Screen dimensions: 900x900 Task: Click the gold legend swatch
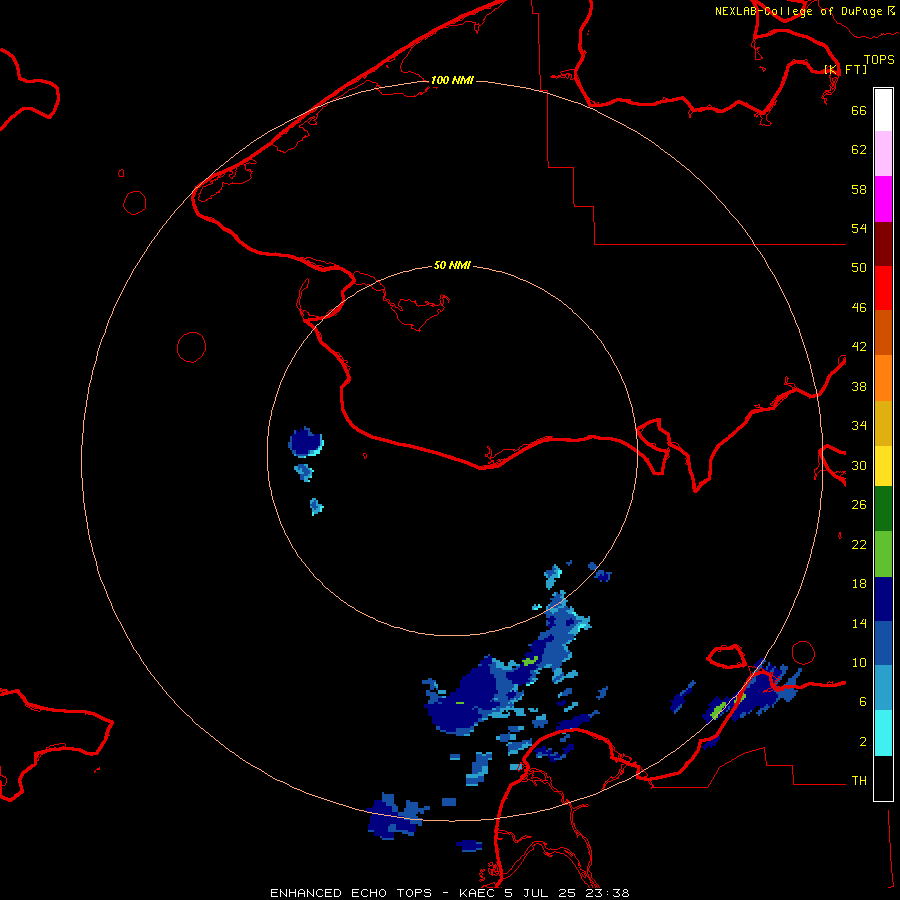883,422
